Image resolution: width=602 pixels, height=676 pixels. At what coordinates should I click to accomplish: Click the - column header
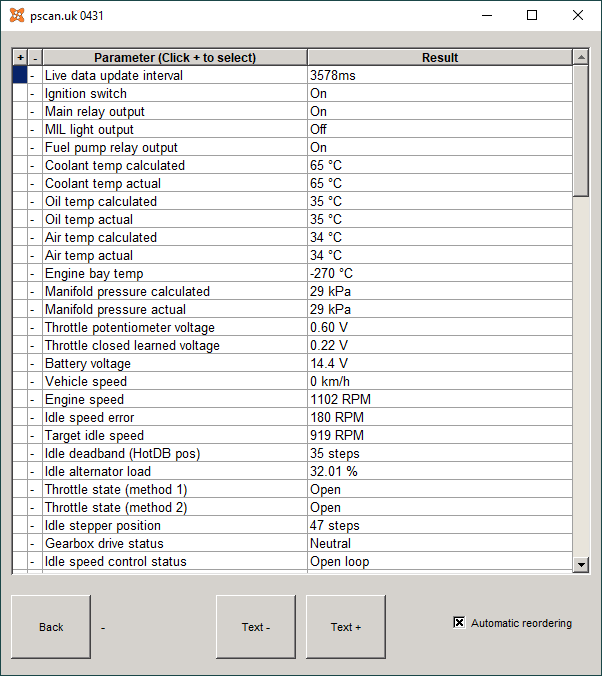coord(35,57)
